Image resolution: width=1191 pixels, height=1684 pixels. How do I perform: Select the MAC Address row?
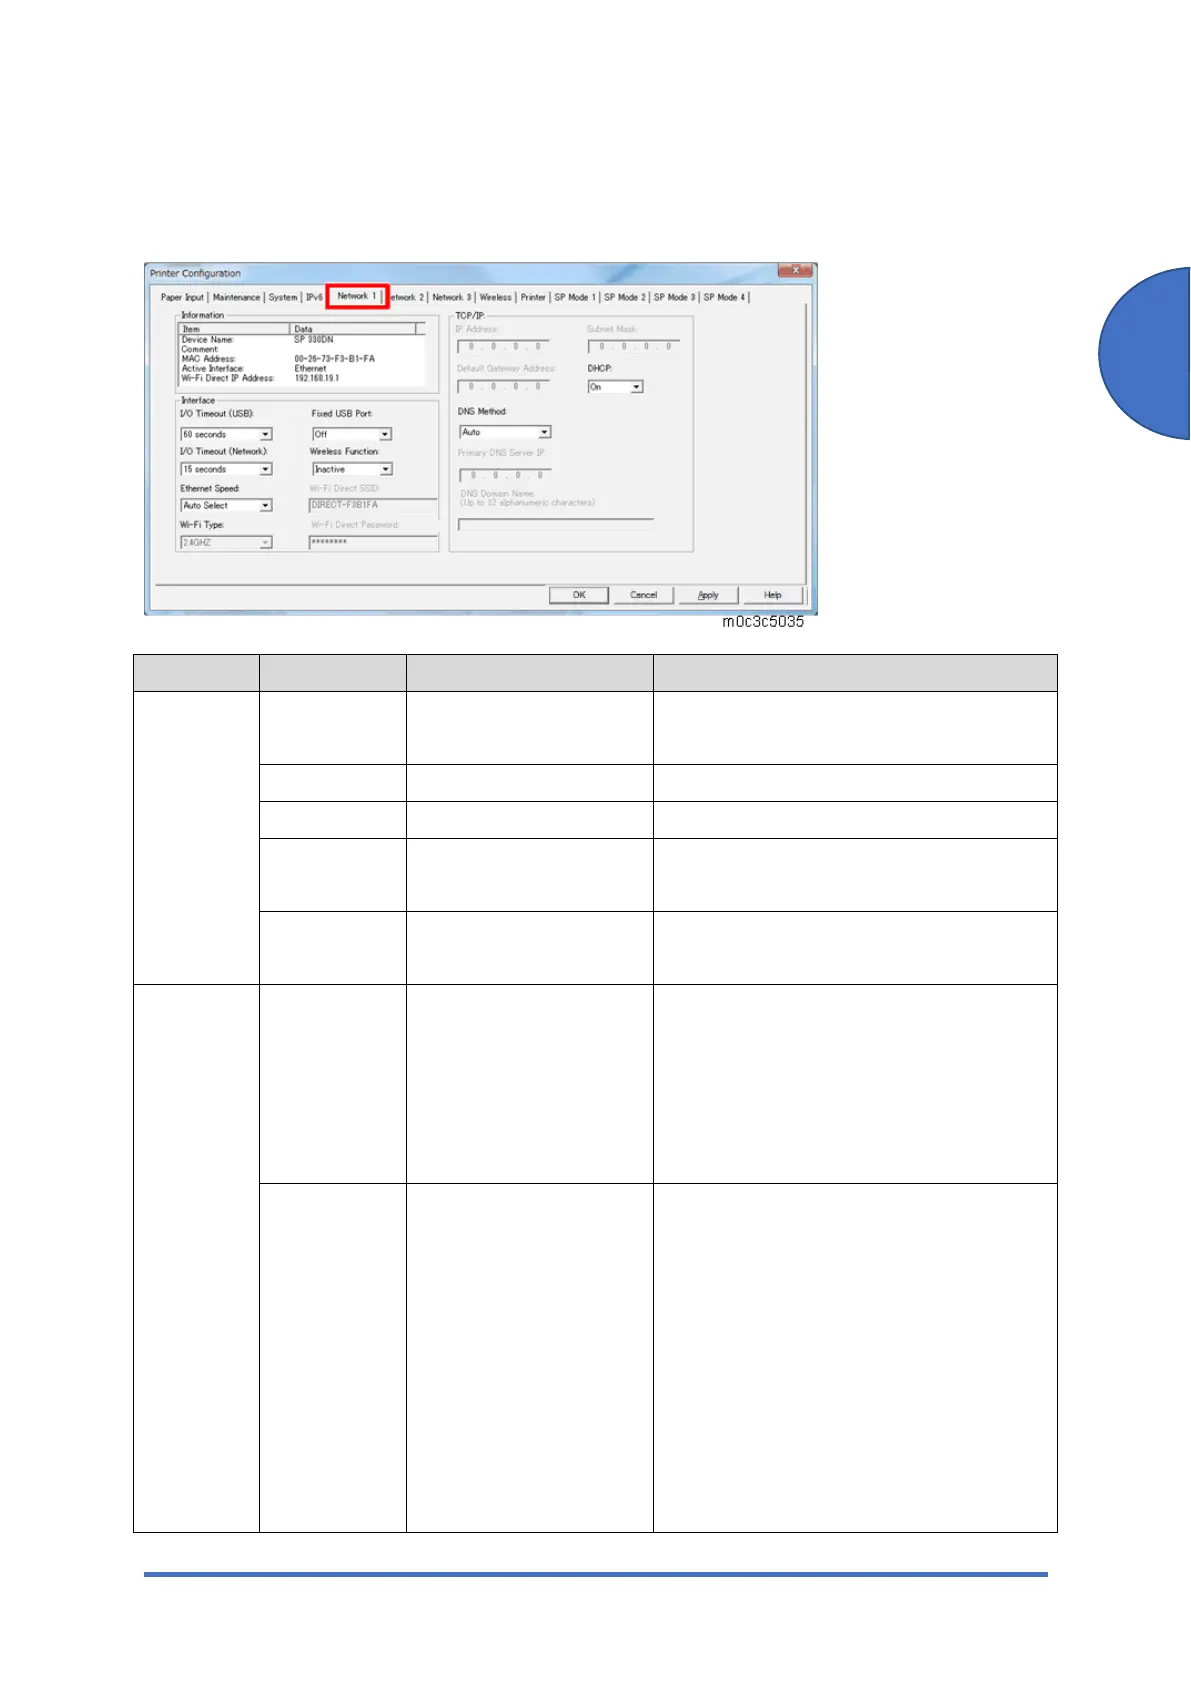point(301,359)
